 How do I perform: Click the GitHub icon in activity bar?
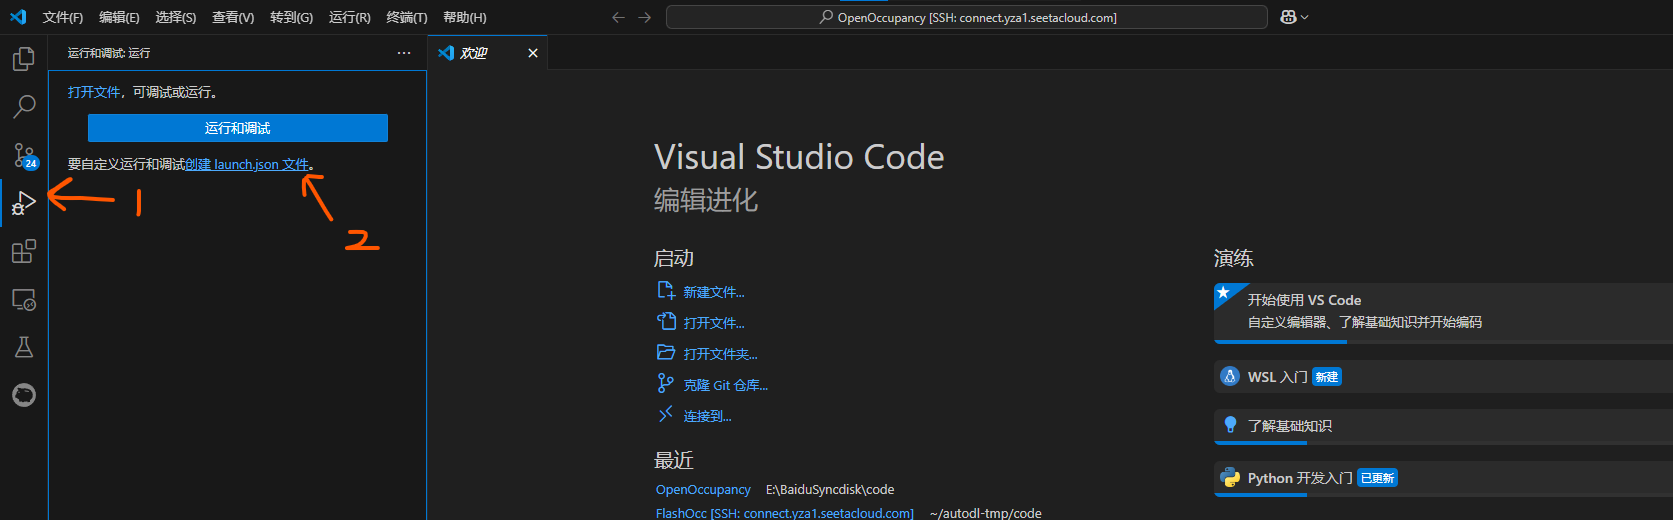point(24,395)
